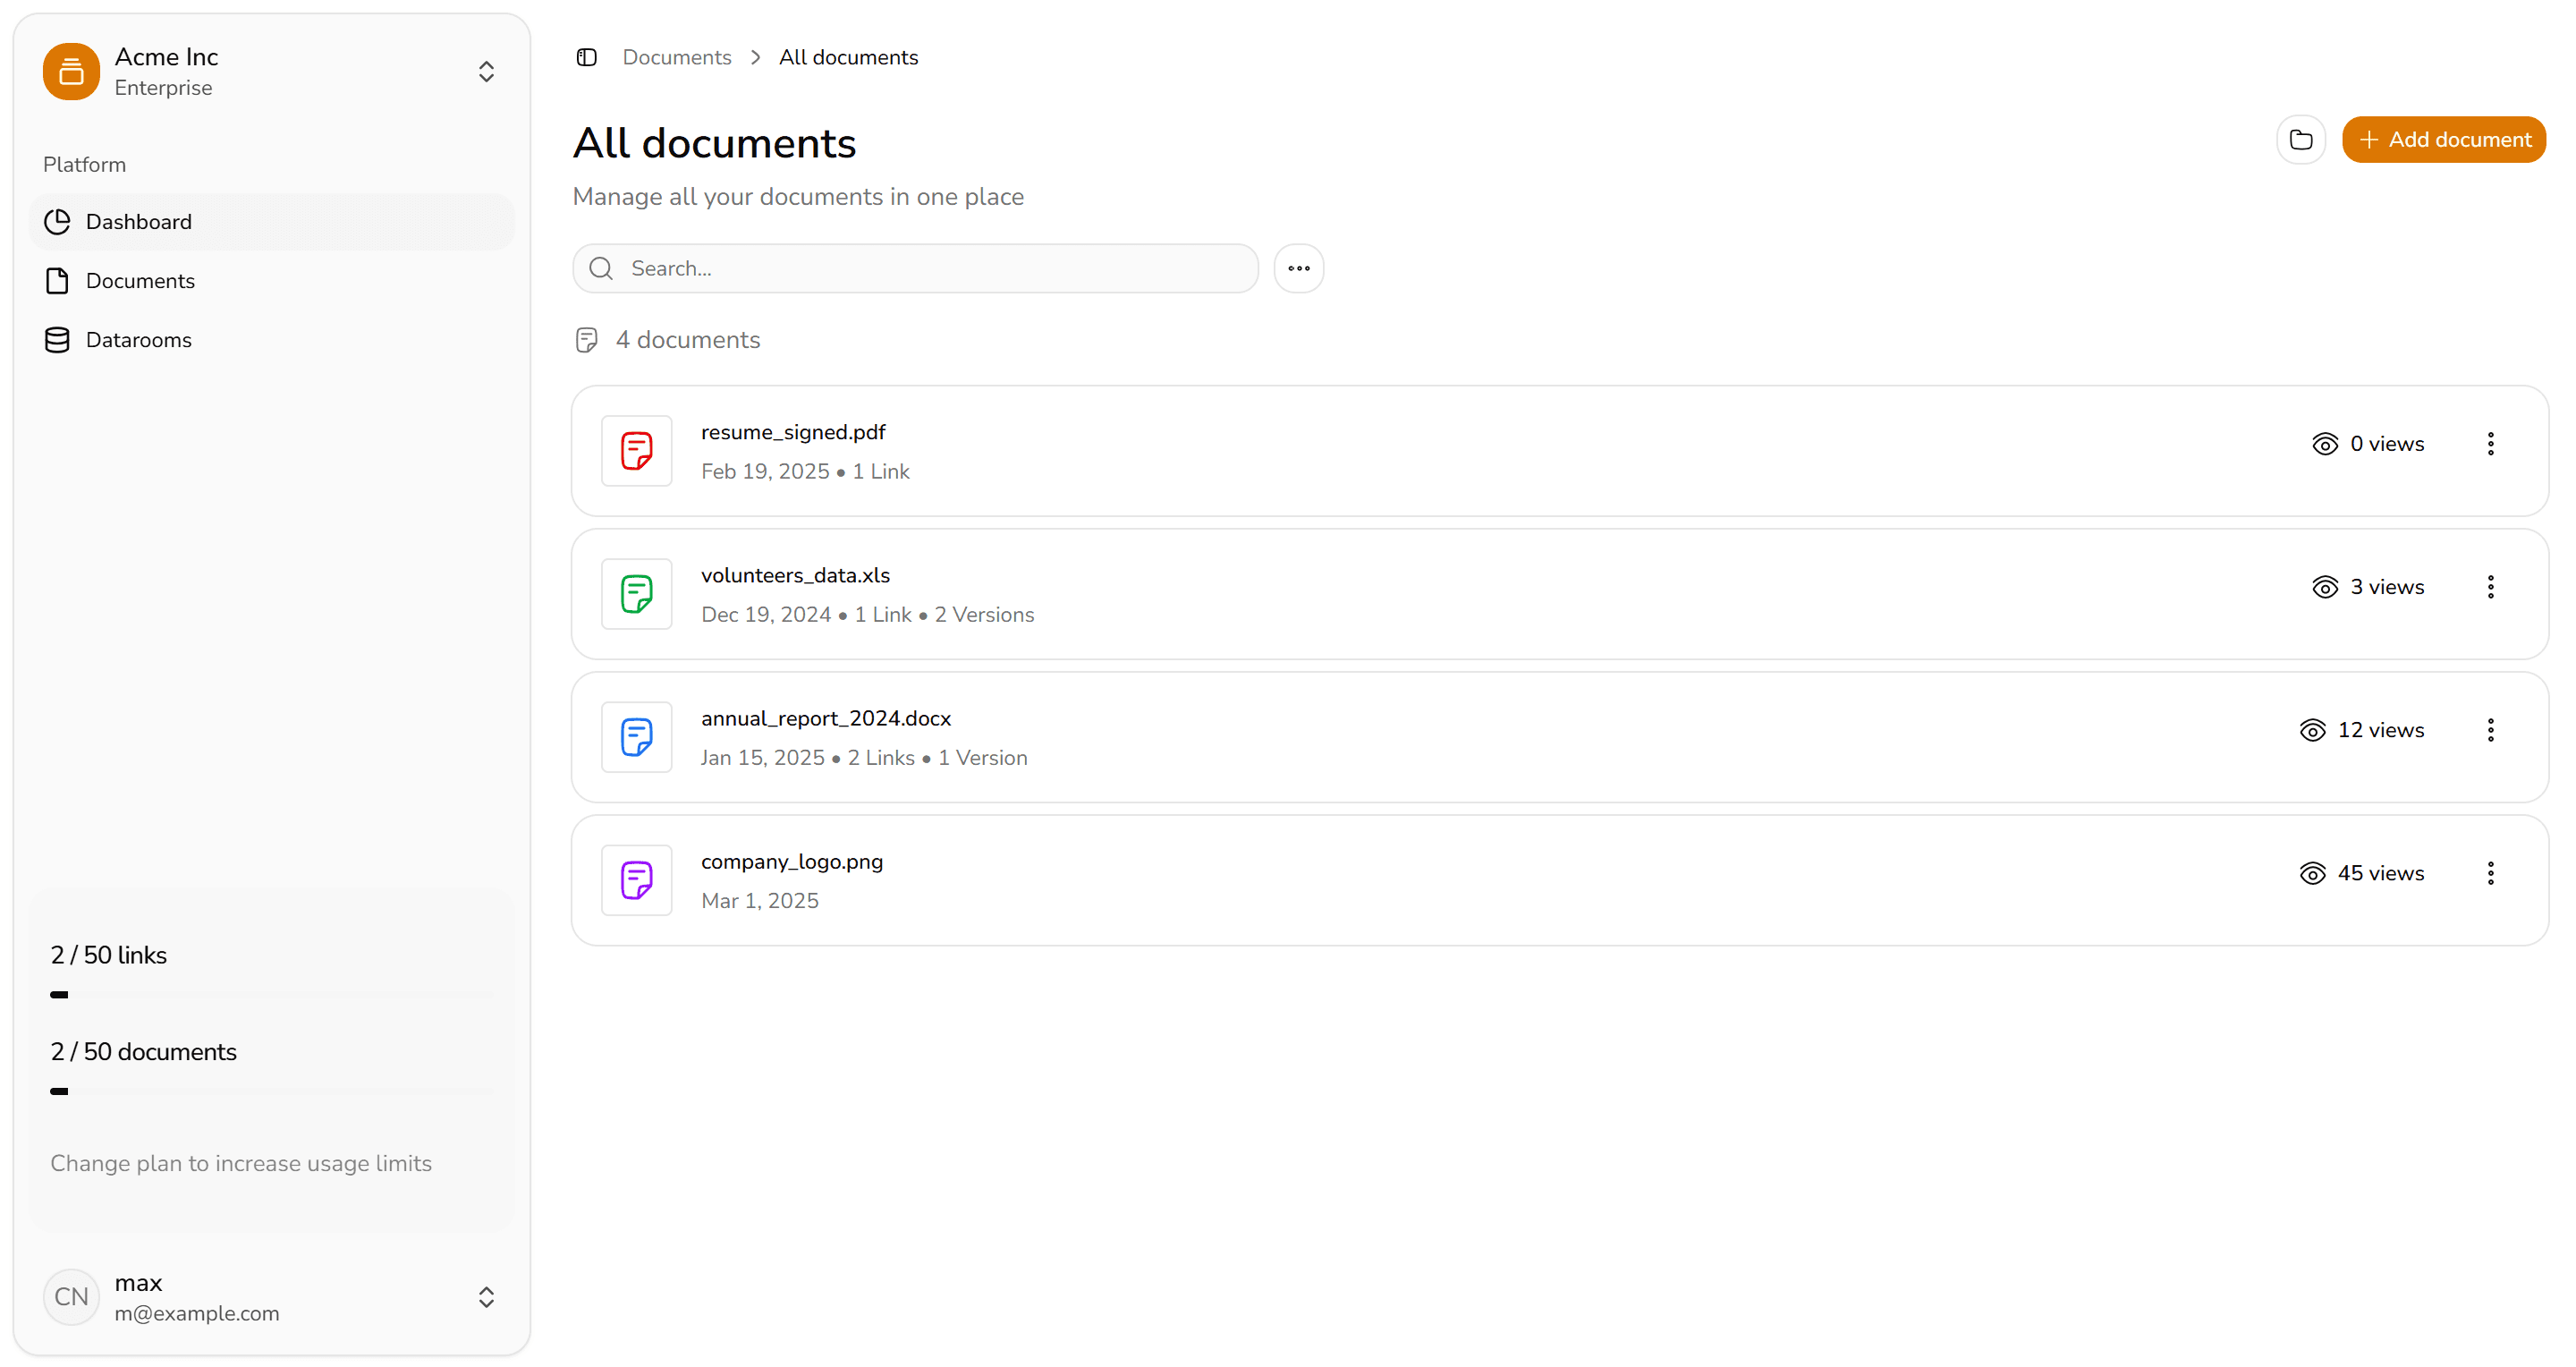Toggle the sidebar panel icon
This screenshot has height=1367, width=2576.
point(587,57)
